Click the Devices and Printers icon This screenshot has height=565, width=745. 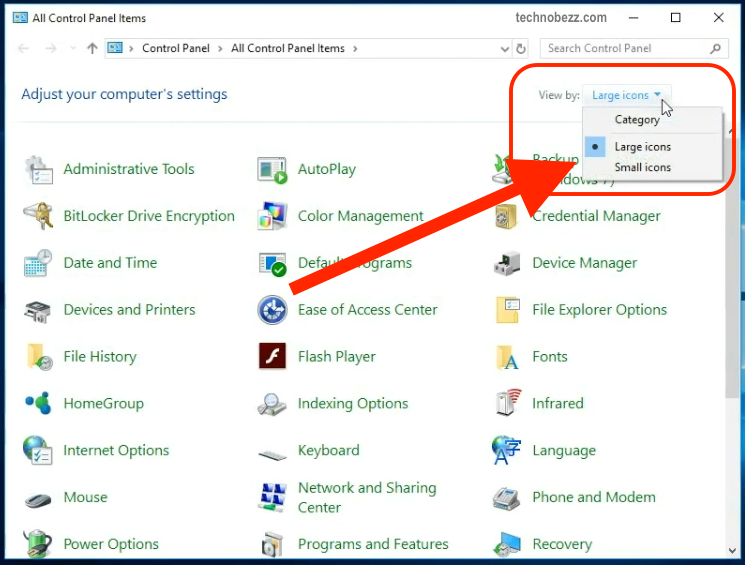click(x=38, y=310)
